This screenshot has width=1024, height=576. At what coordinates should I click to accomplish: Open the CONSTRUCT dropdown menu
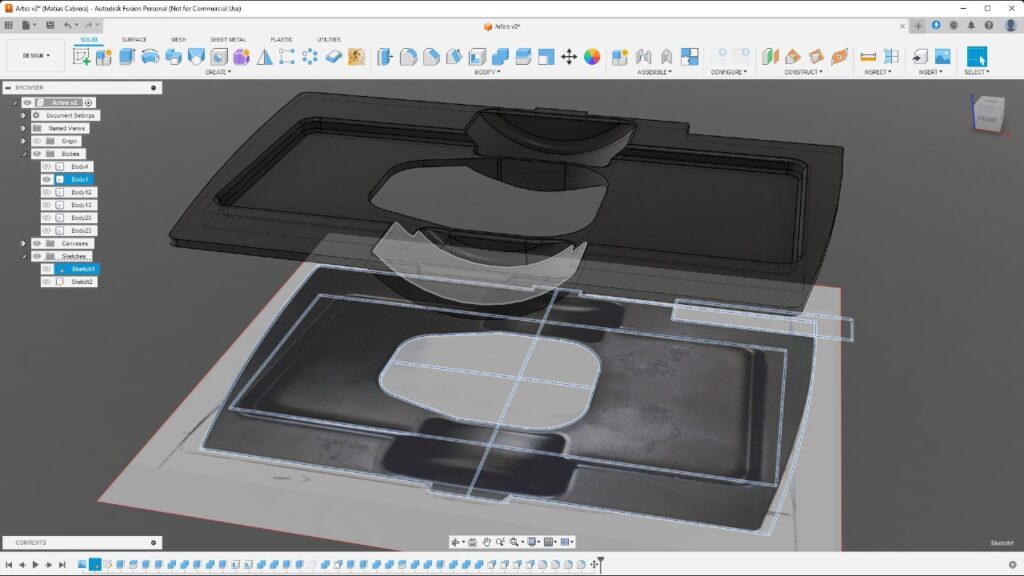click(803, 72)
